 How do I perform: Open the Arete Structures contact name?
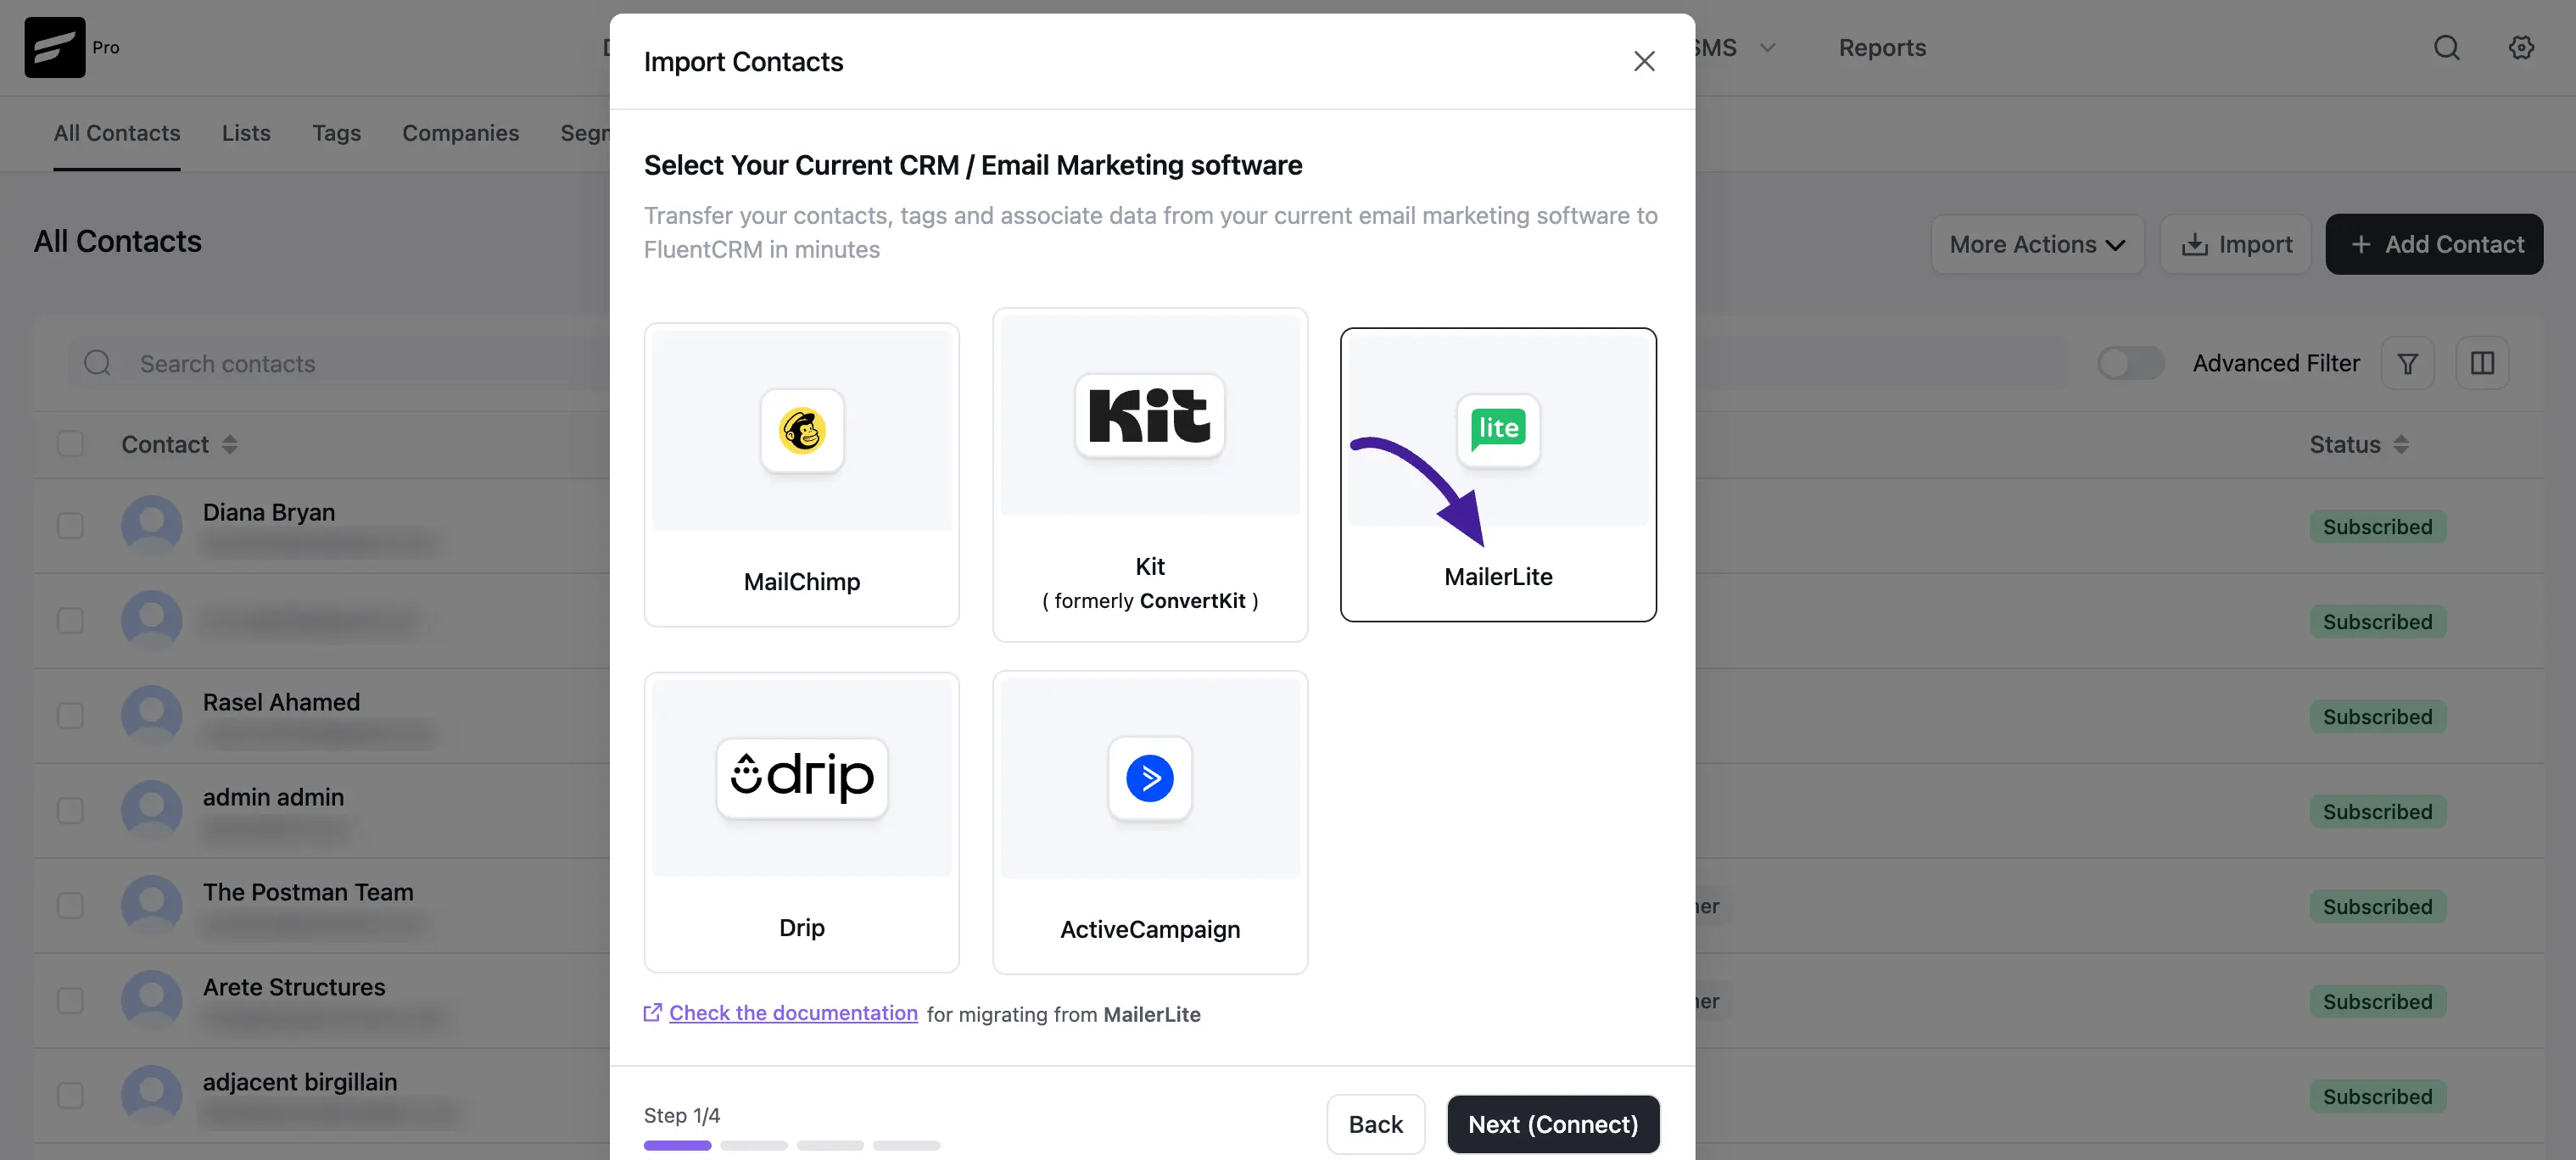[294, 987]
